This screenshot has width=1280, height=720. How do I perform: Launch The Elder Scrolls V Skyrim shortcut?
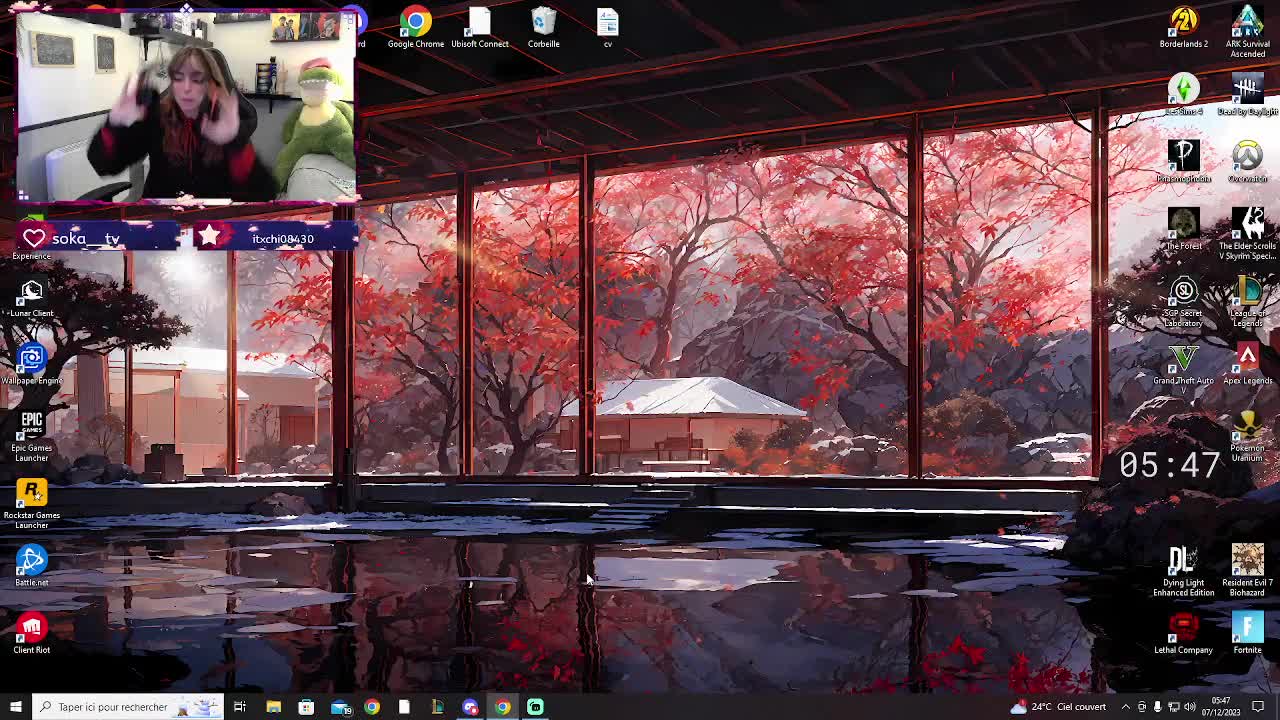coord(1247,234)
